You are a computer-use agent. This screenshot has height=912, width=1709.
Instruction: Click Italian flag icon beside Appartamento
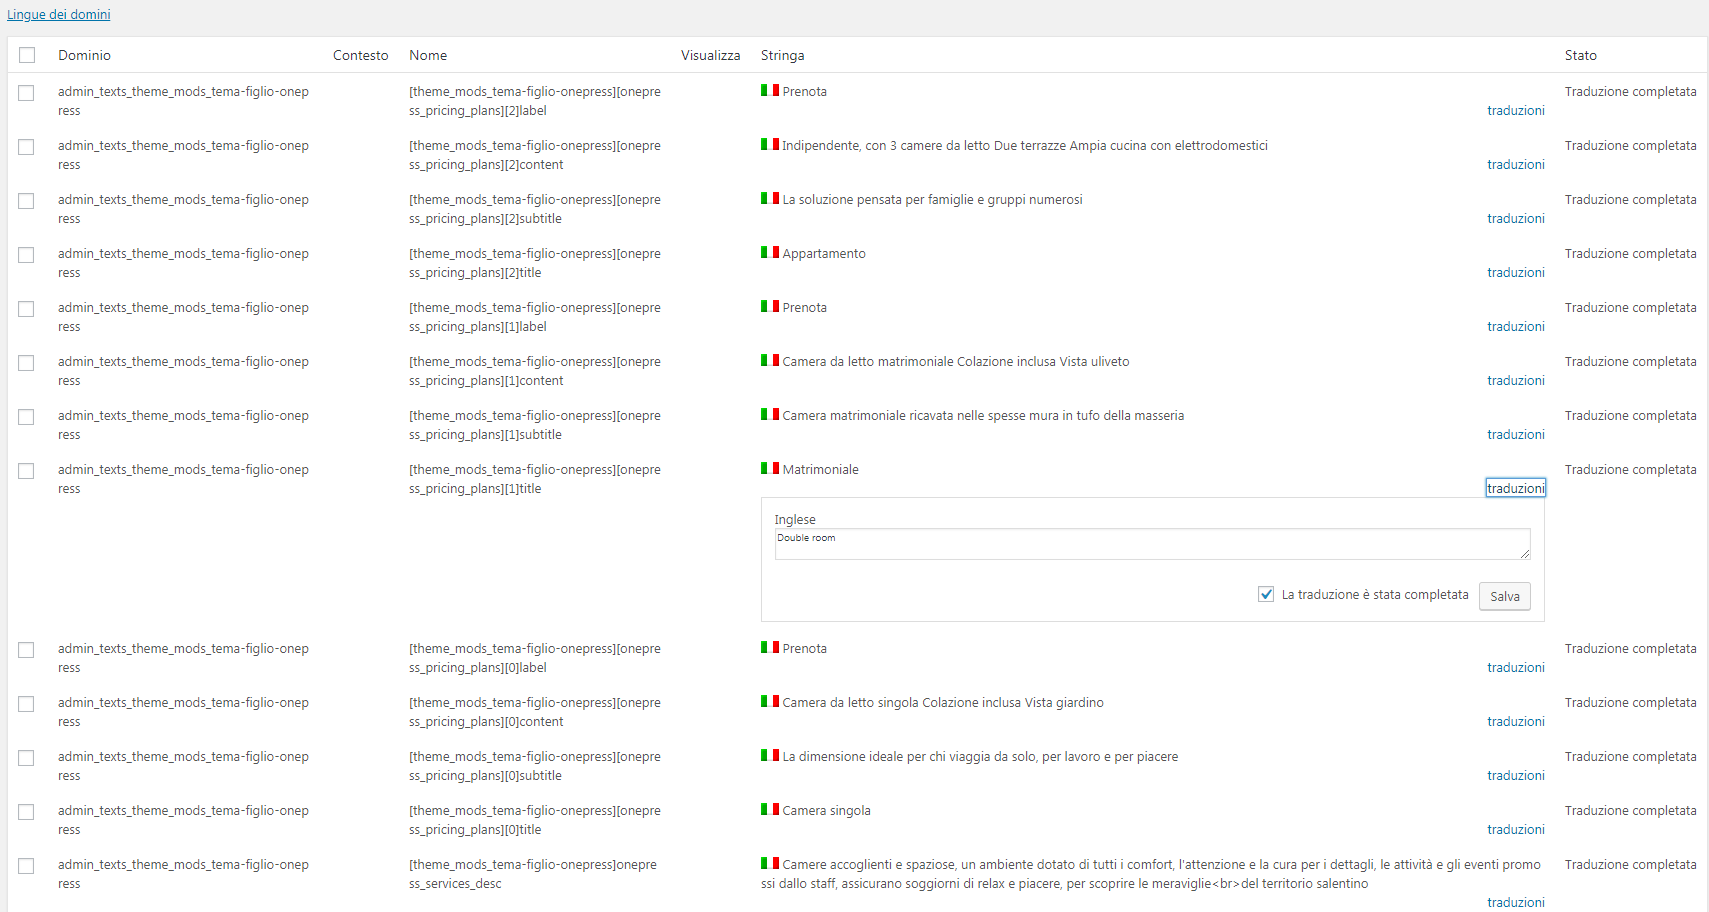769,252
